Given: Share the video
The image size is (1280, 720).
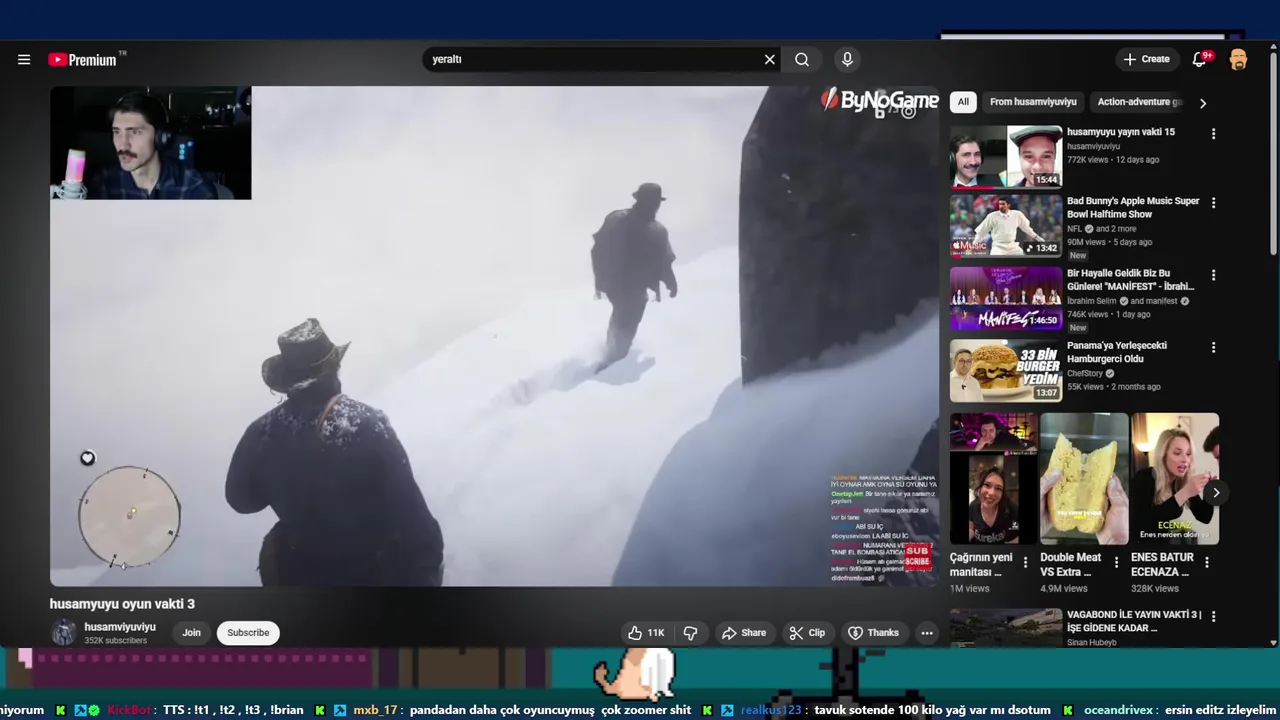Looking at the screenshot, I should point(743,632).
